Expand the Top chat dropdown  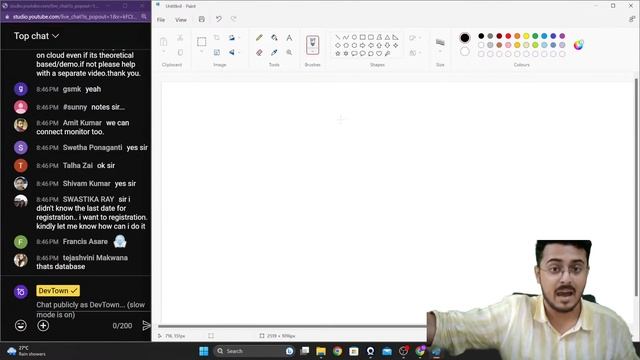click(x=36, y=36)
